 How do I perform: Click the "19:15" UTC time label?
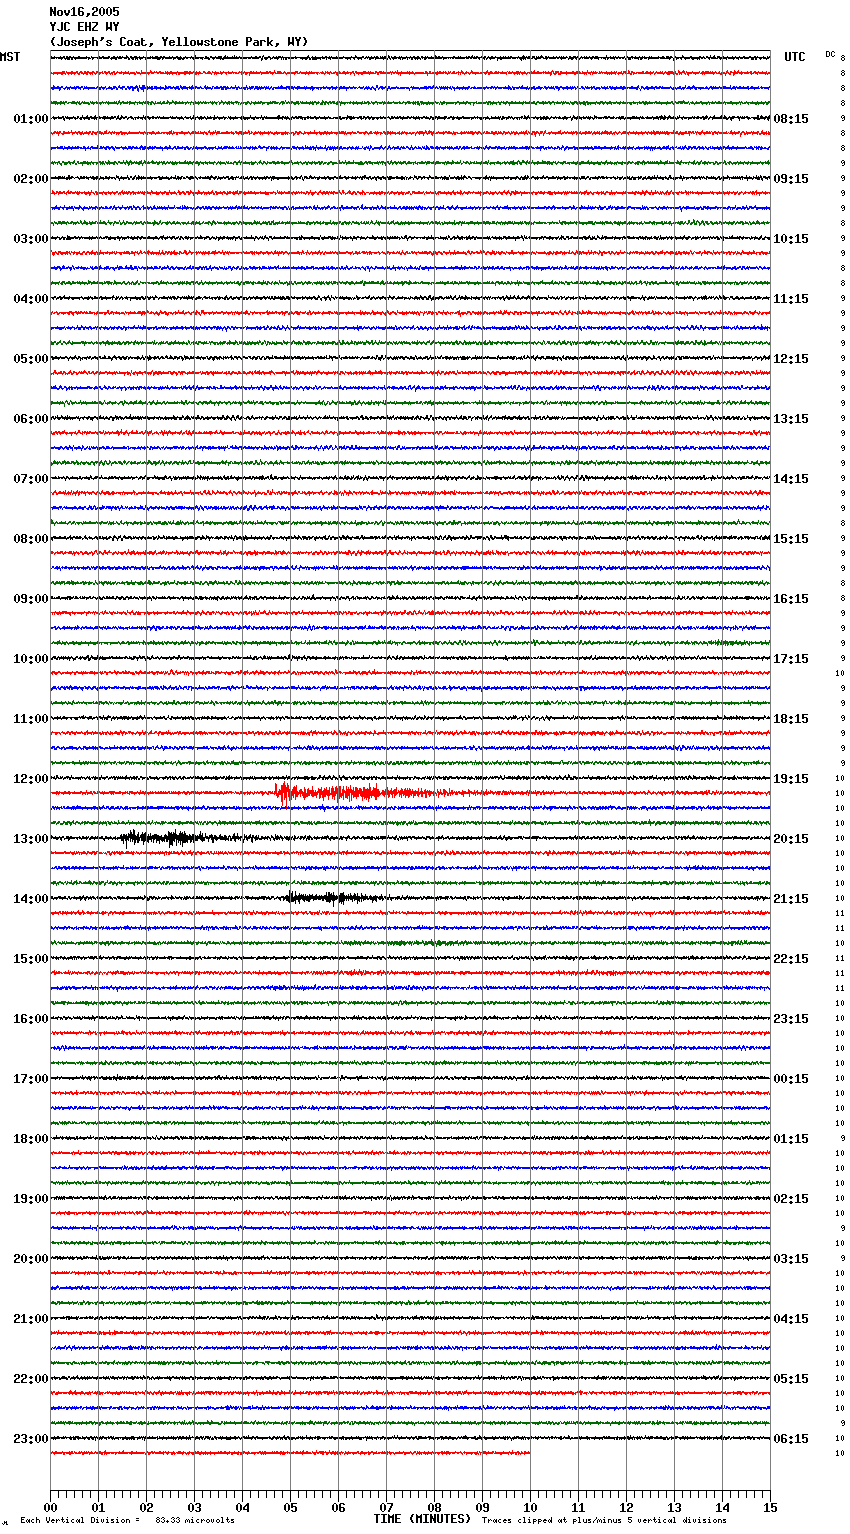pyautogui.click(x=791, y=779)
